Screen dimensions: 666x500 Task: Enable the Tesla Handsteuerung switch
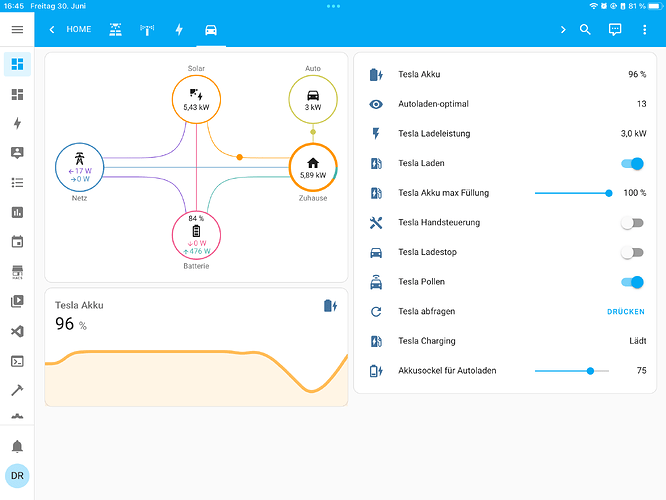click(x=632, y=223)
